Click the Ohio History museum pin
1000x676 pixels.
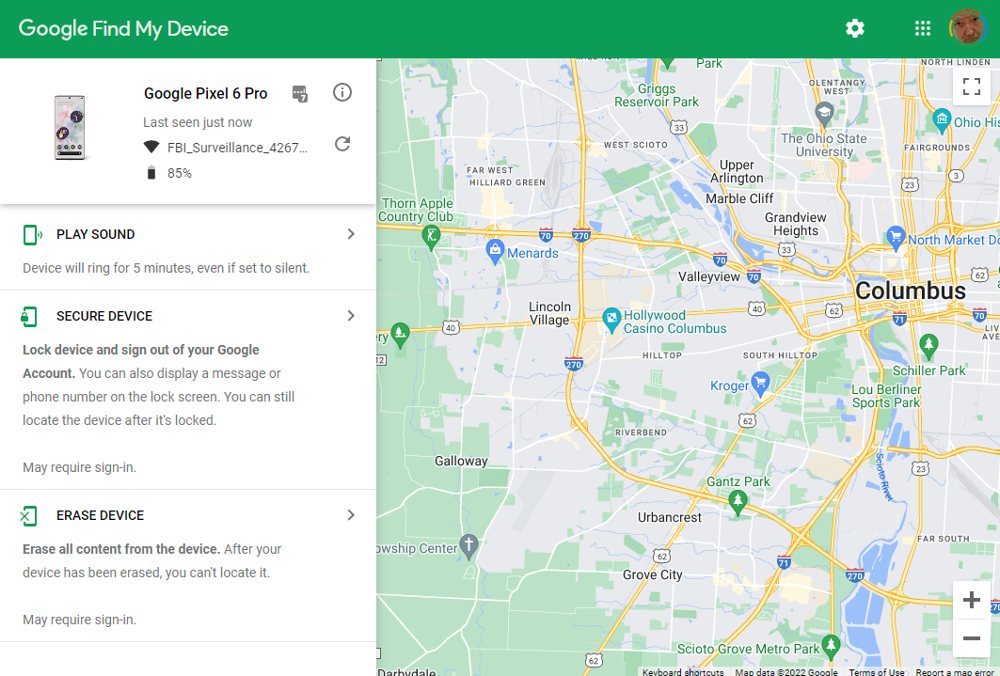point(941,121)
